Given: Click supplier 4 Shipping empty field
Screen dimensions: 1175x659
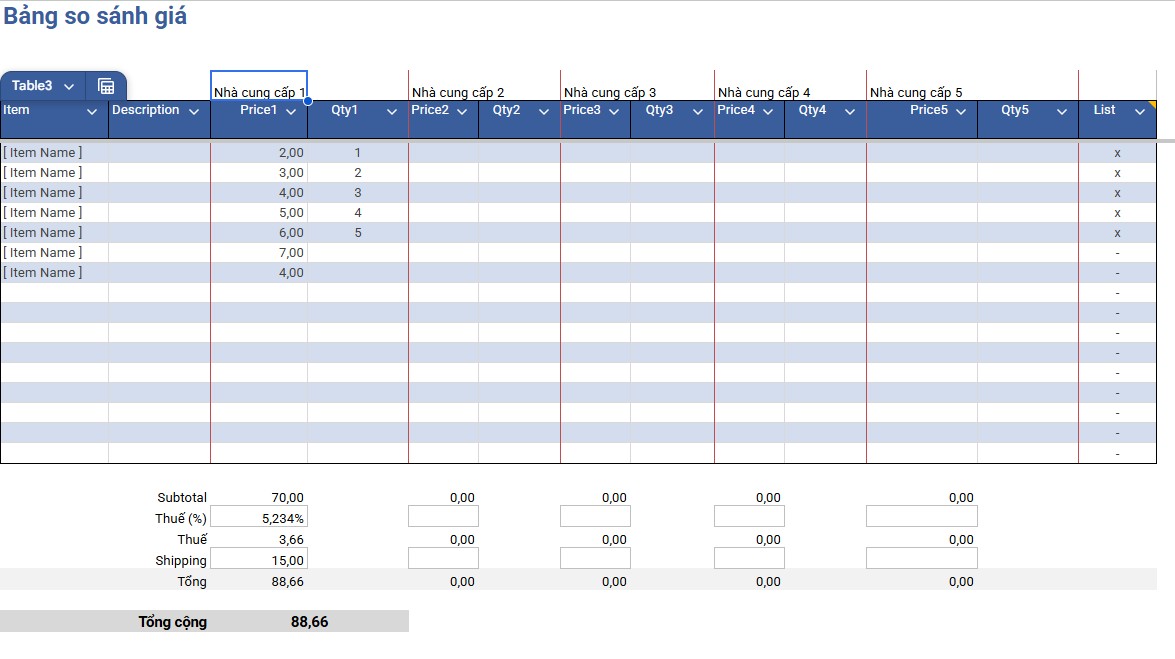Looking at the screenshot, I should point(749,559).
